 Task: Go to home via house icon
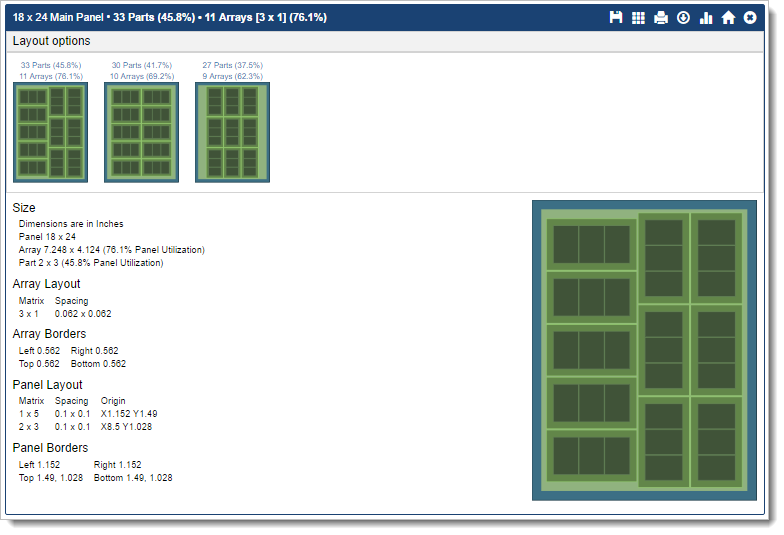click(x=728, y=18)
